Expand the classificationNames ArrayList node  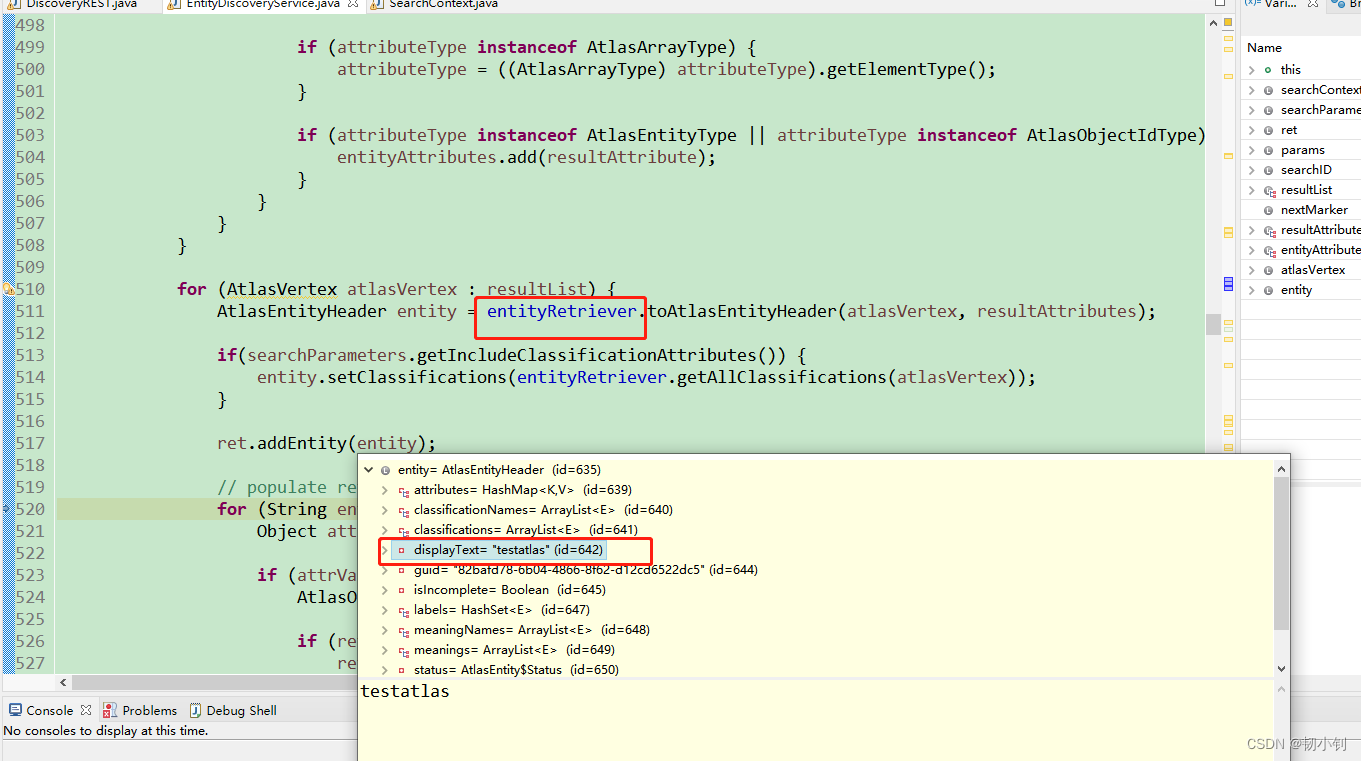(x=385, y=510)
